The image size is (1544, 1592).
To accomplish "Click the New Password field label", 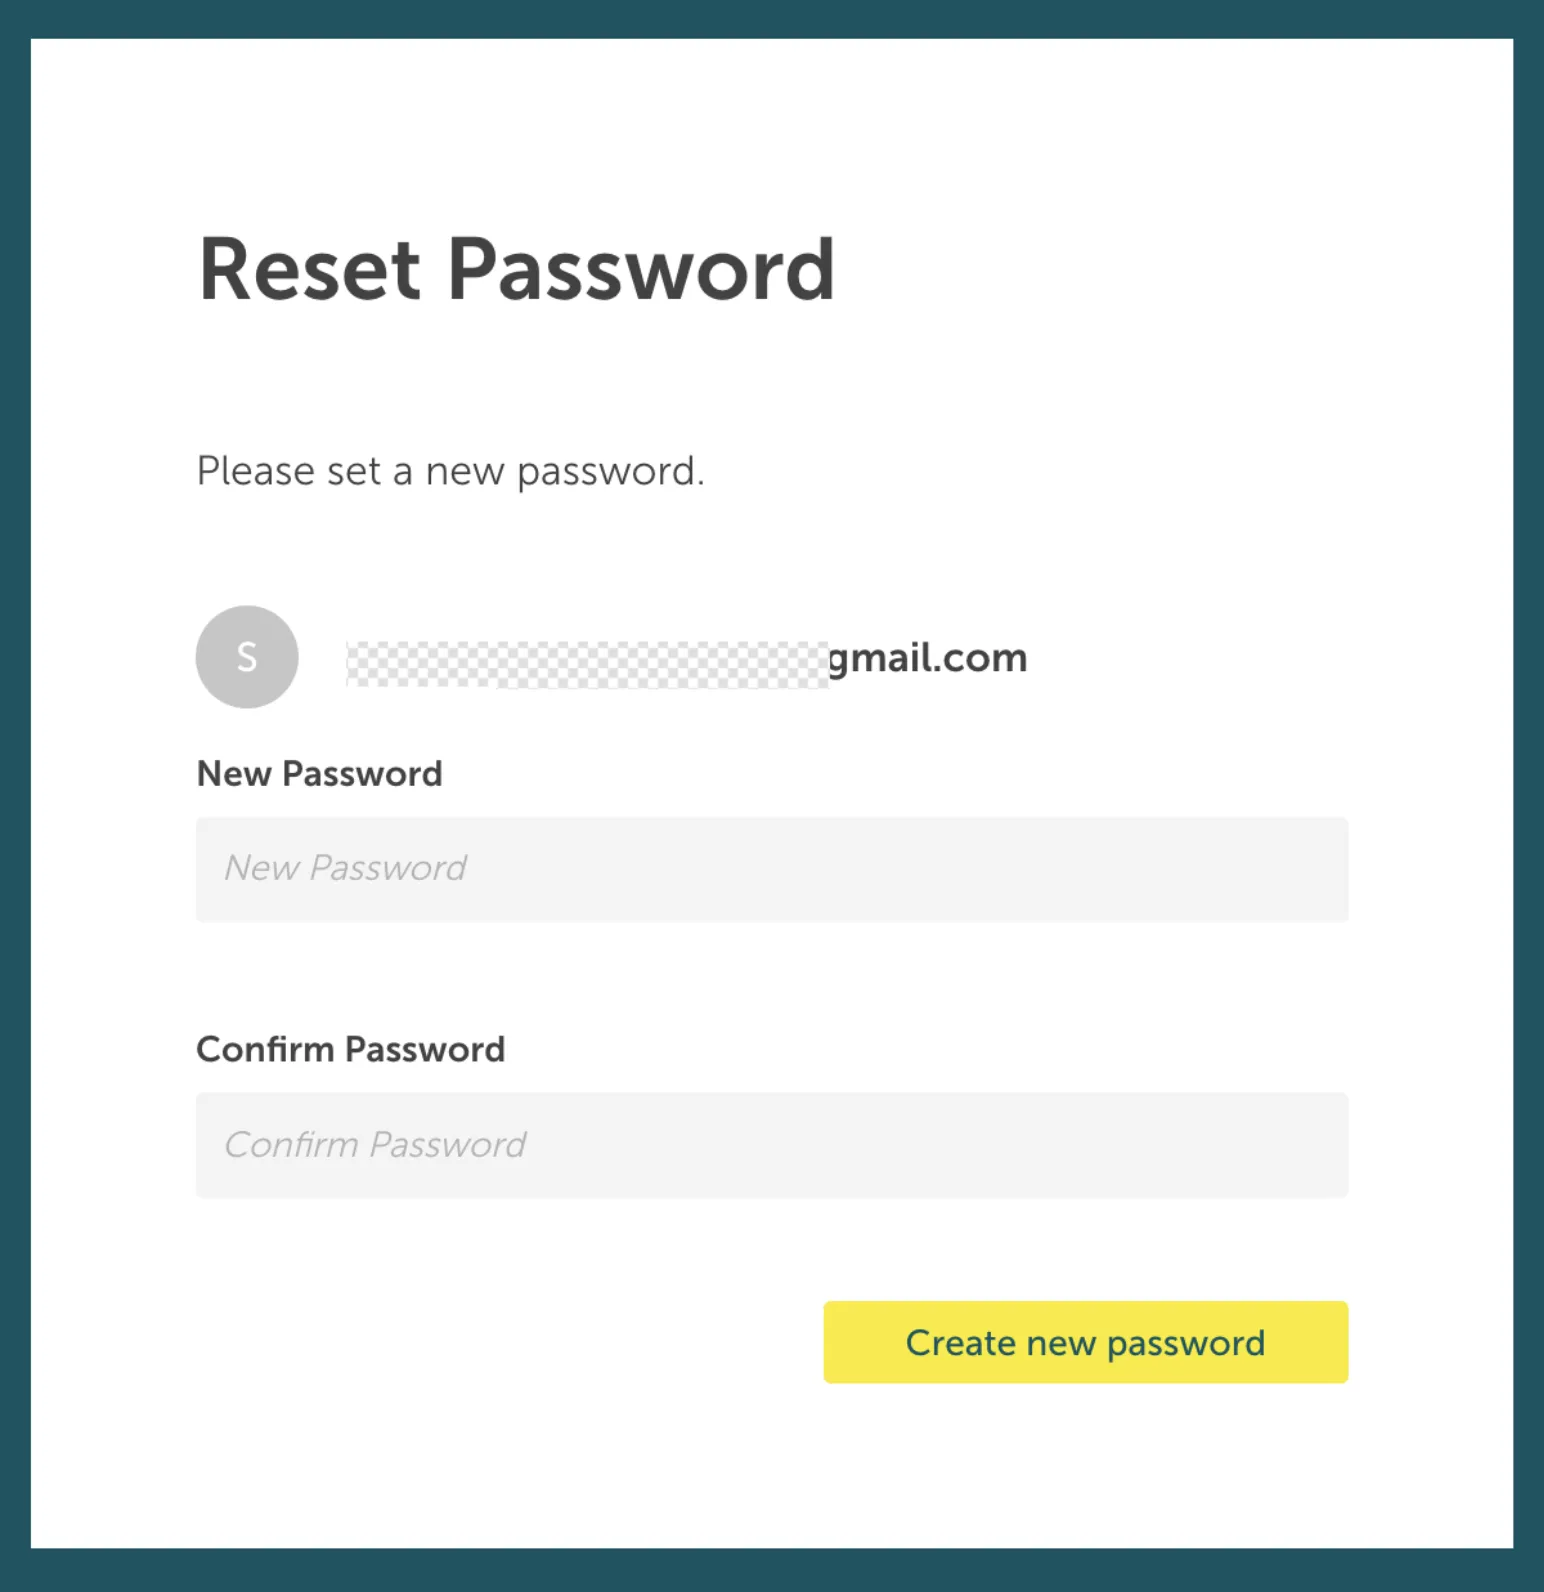I will (319, 773).
